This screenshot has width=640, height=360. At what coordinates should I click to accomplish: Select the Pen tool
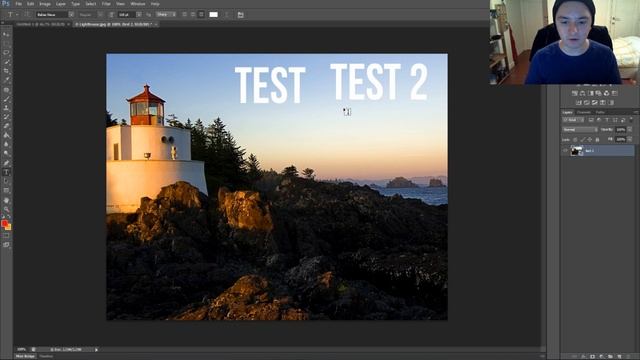[6, 163]
